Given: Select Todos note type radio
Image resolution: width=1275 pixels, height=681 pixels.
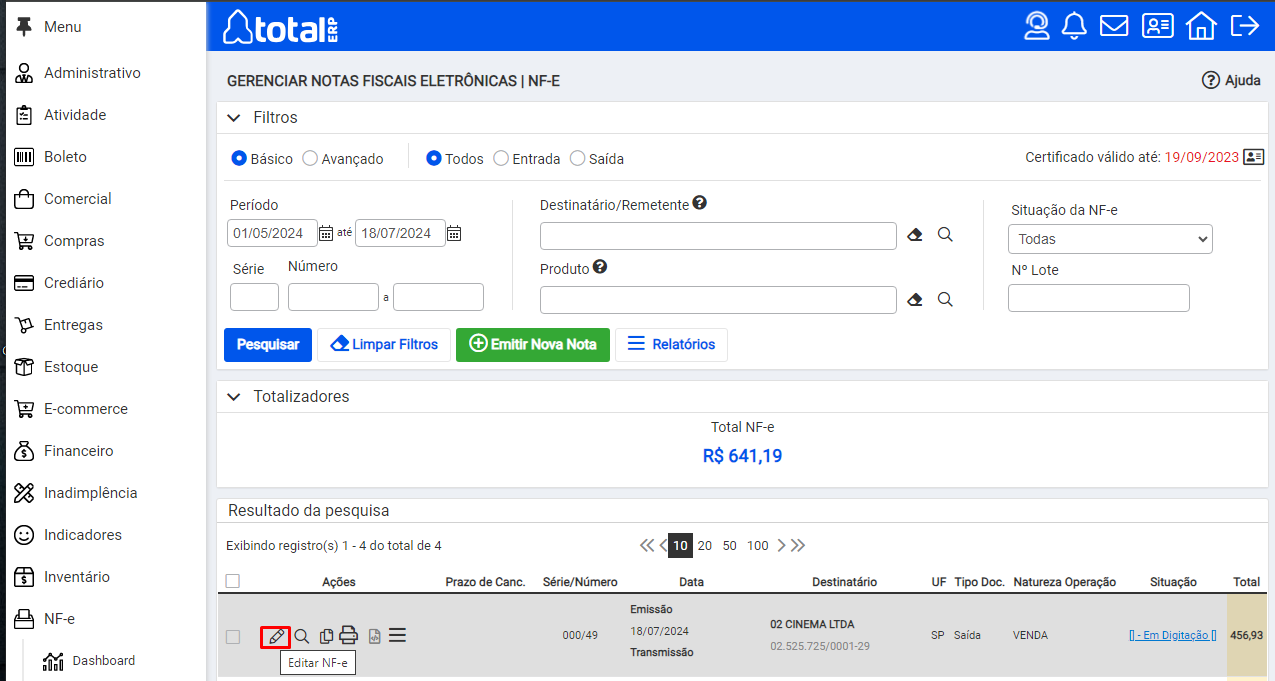Looking at the screenshot, I should 434,158.
